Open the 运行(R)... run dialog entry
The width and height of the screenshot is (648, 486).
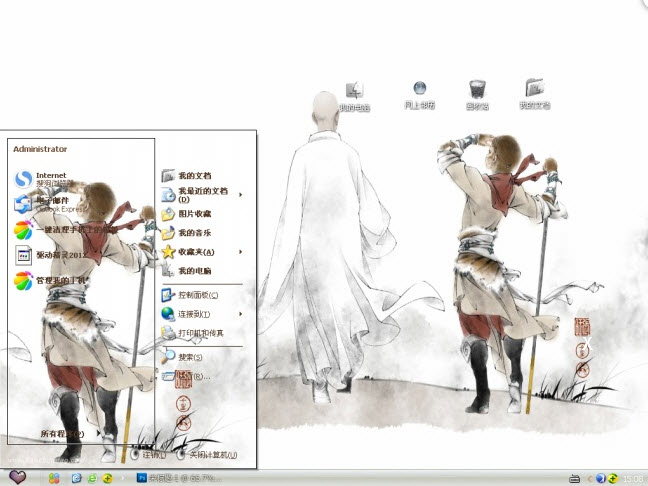[x=186, y=376]
